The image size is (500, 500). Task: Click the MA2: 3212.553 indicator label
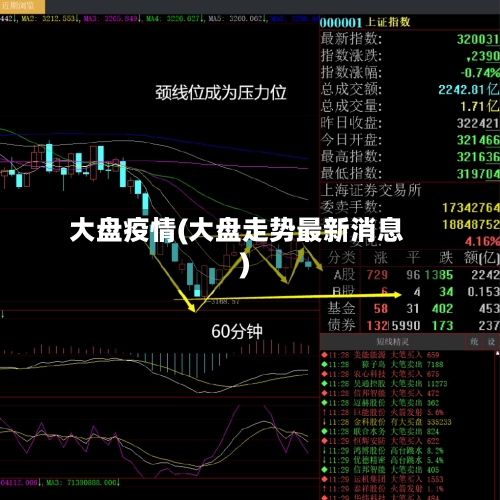51,19
